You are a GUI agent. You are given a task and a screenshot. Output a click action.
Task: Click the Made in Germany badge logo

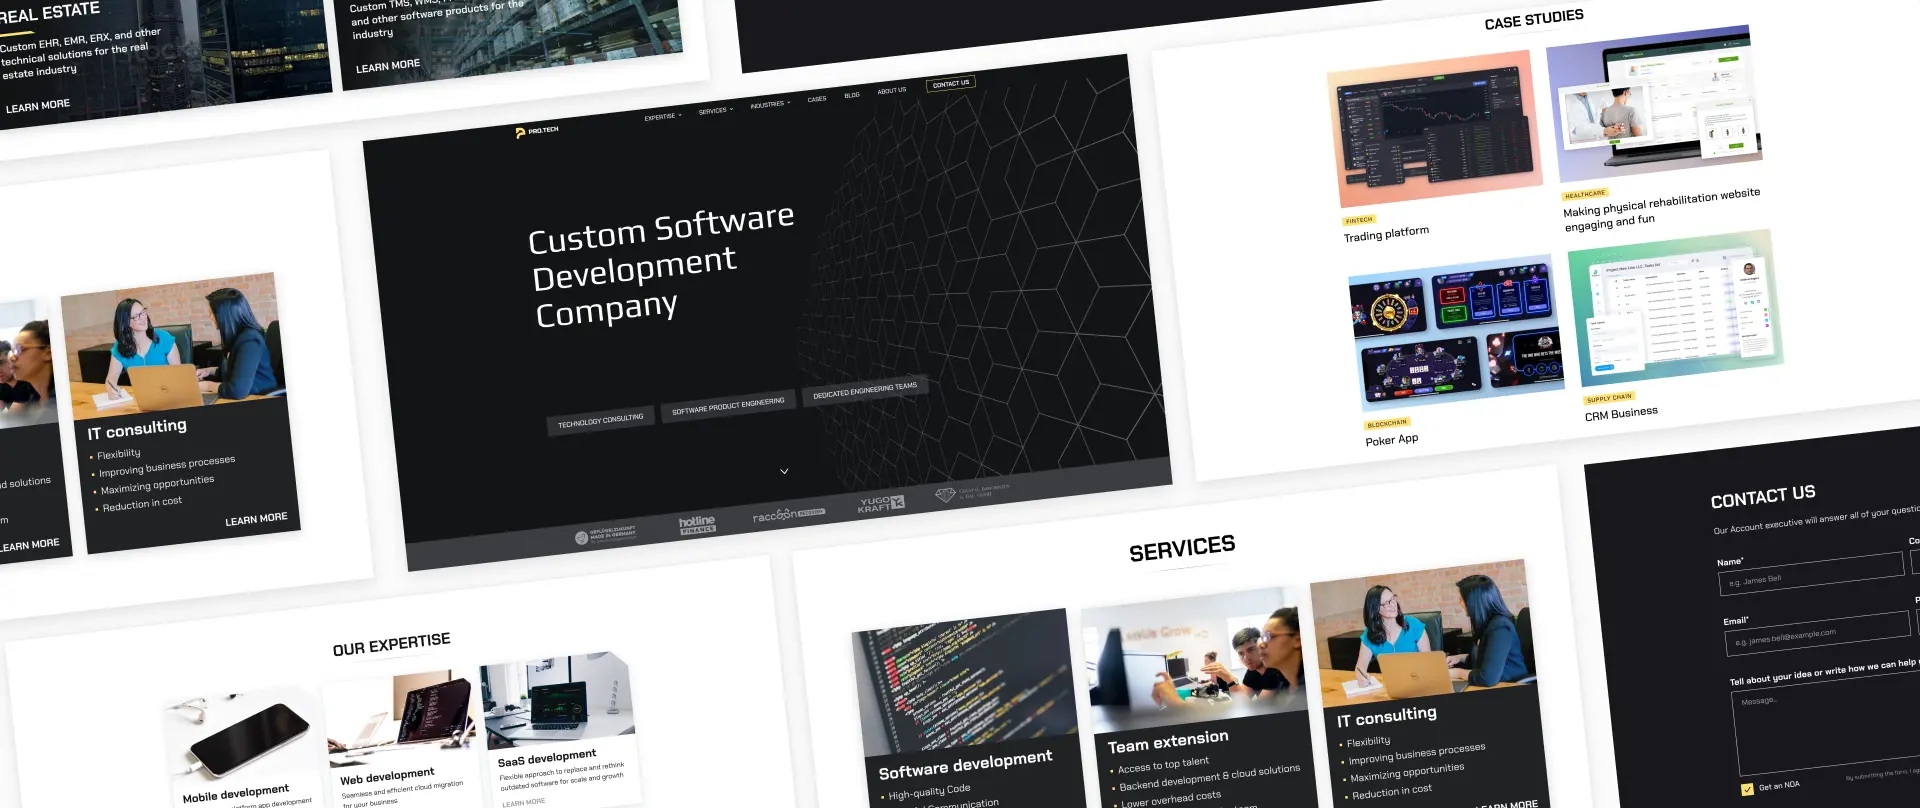coord(605,535)
